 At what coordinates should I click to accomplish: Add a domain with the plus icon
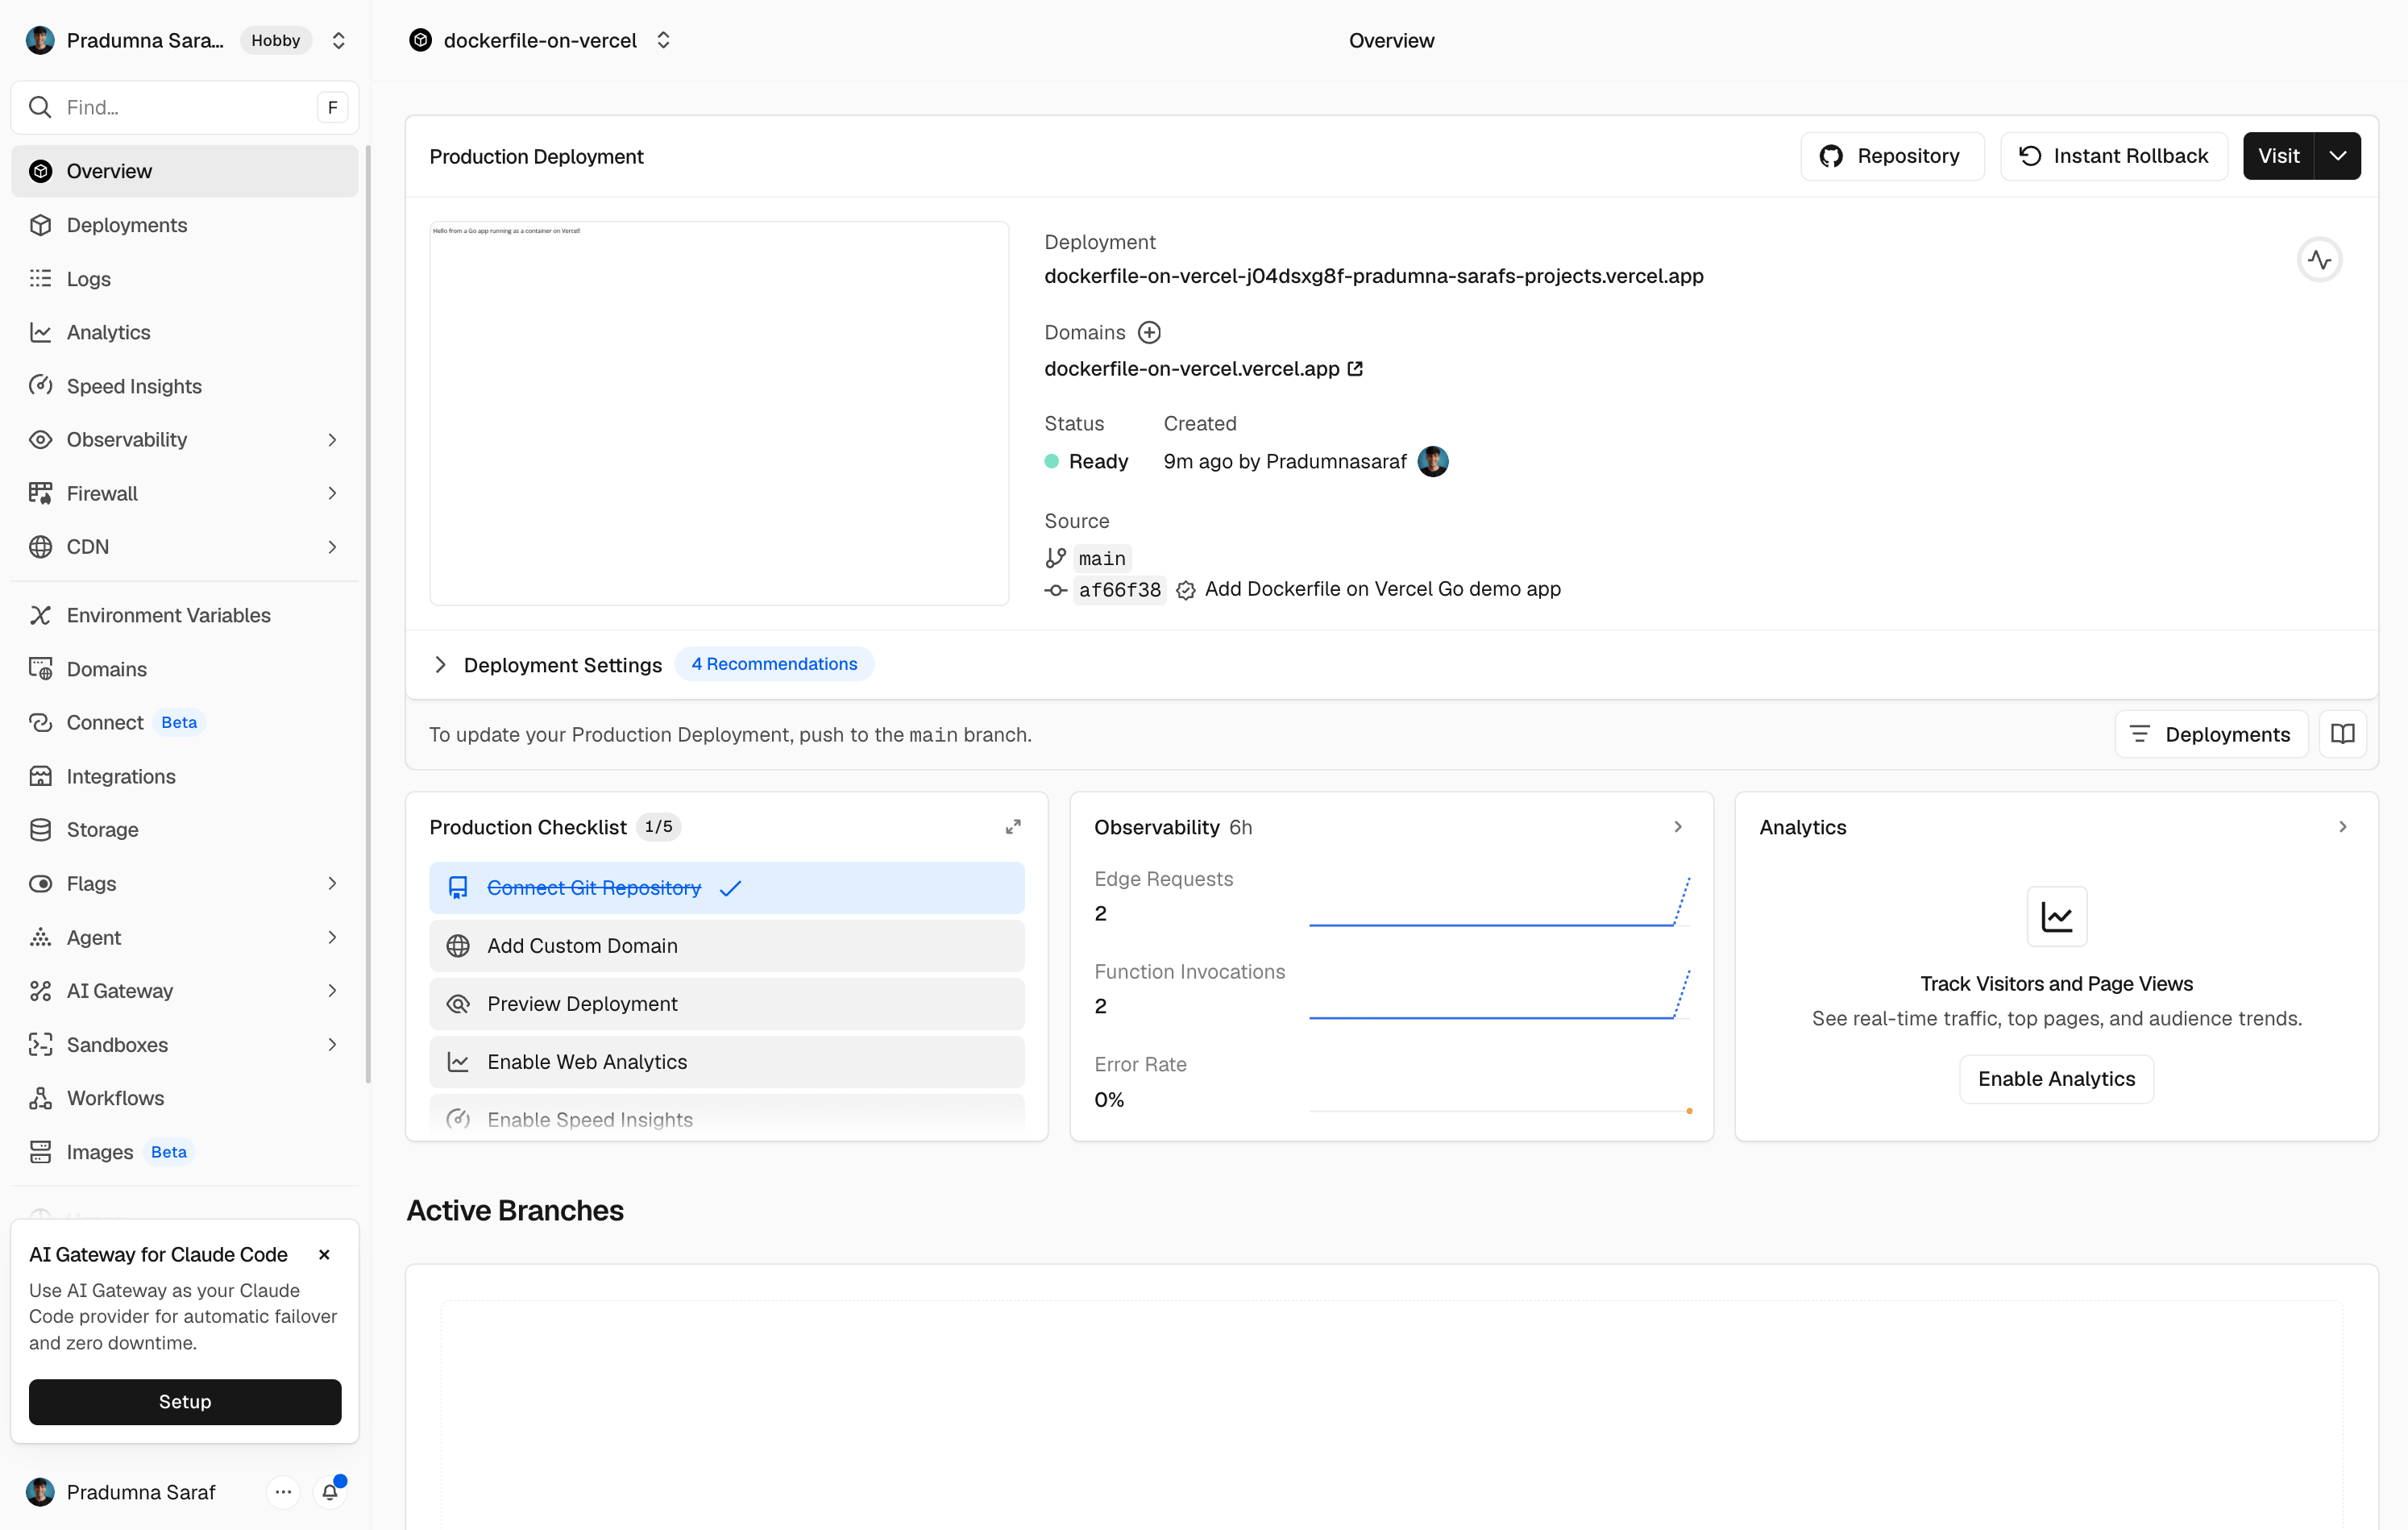[1150, 332]
